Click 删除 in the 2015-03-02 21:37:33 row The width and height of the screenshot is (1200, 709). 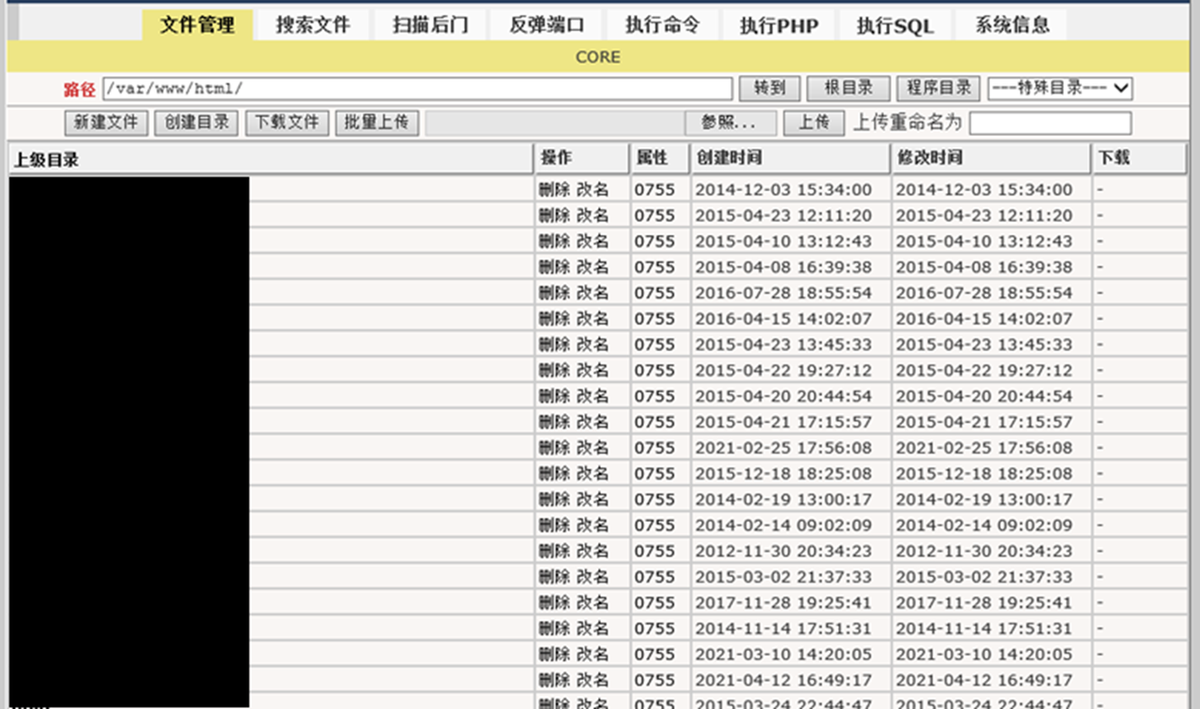pos(554,577)
